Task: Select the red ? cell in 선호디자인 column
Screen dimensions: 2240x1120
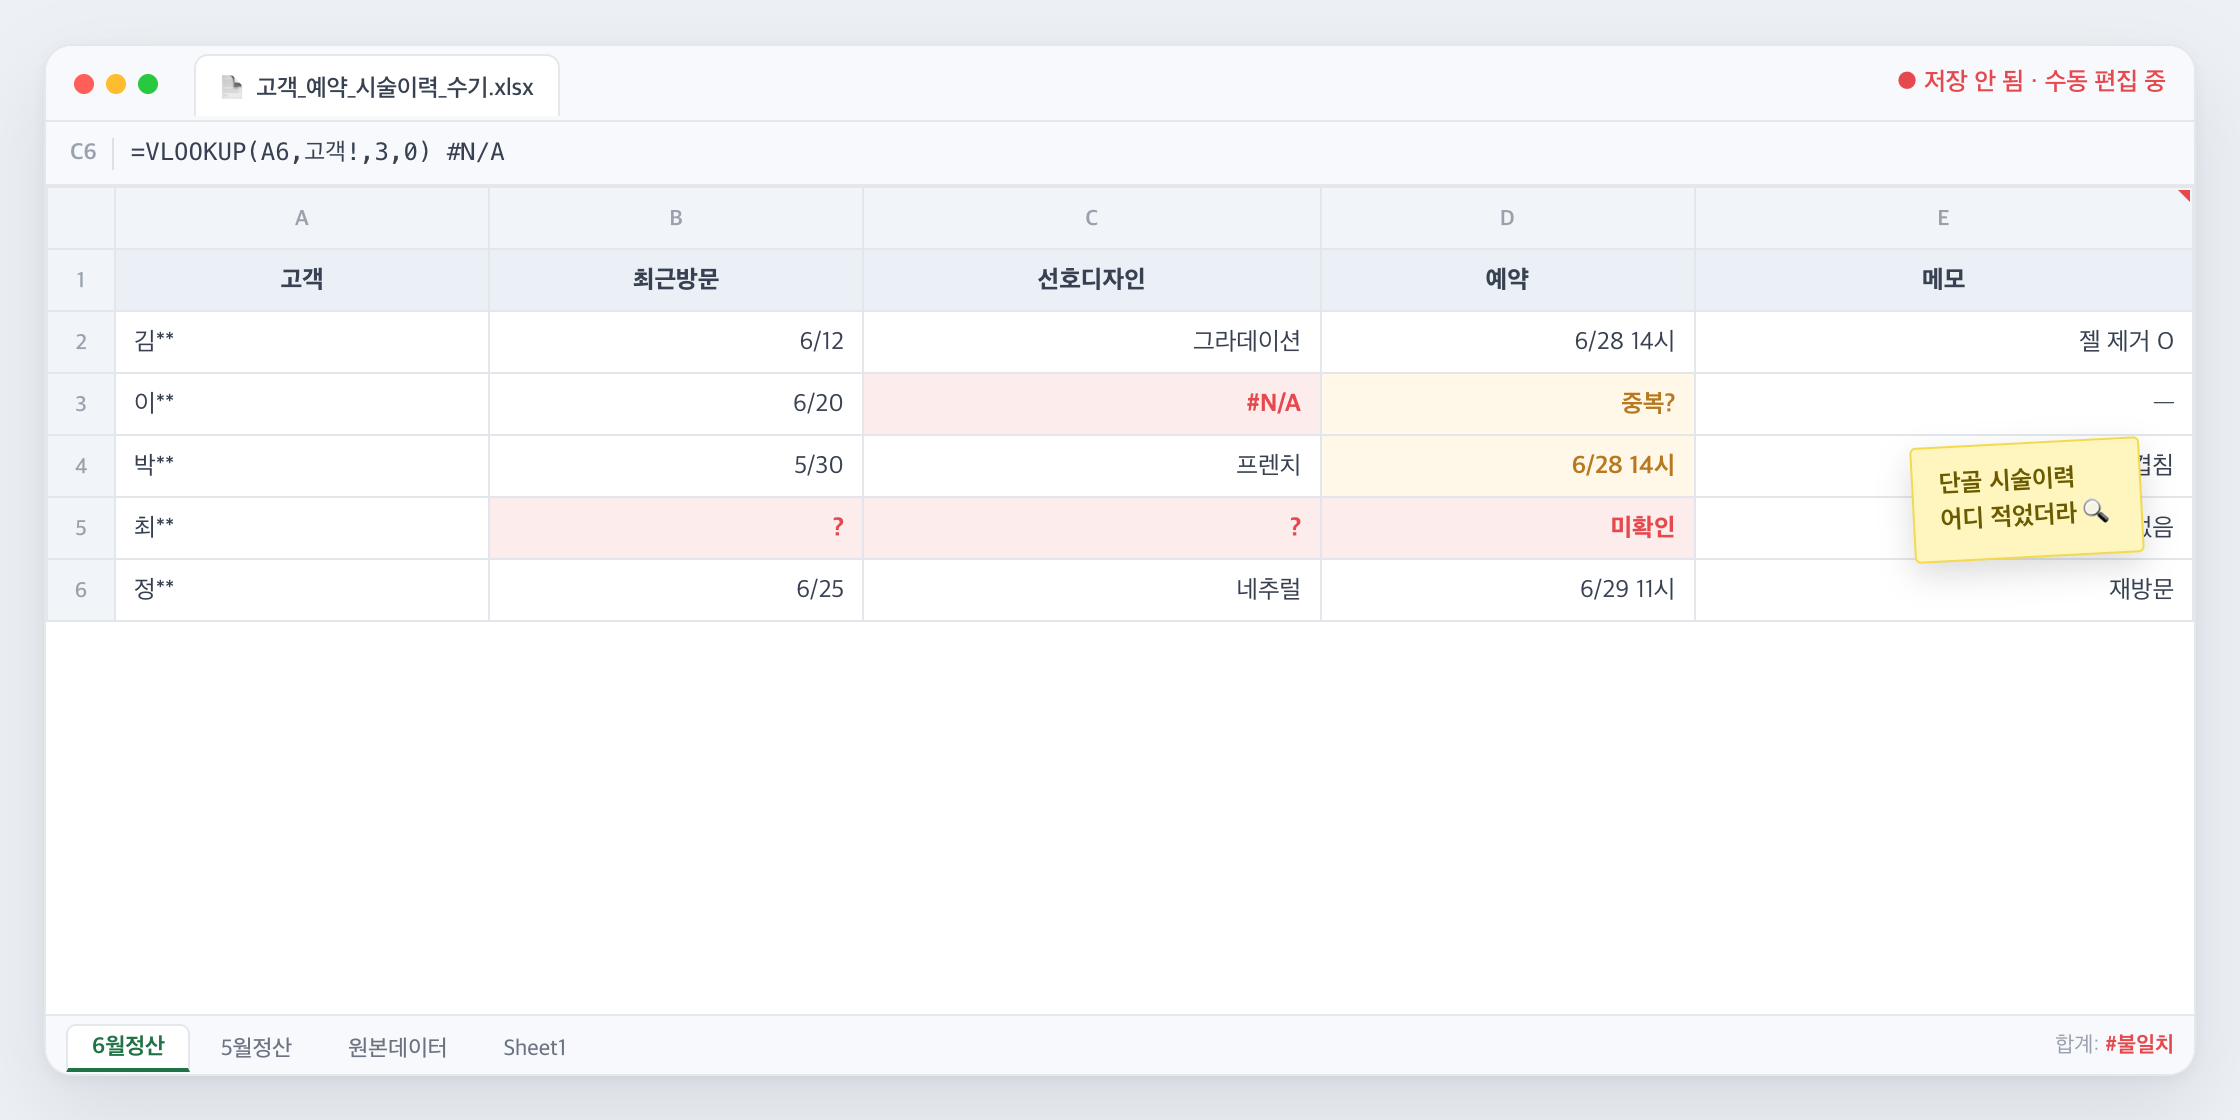Action: click(x=1092, y=528)
